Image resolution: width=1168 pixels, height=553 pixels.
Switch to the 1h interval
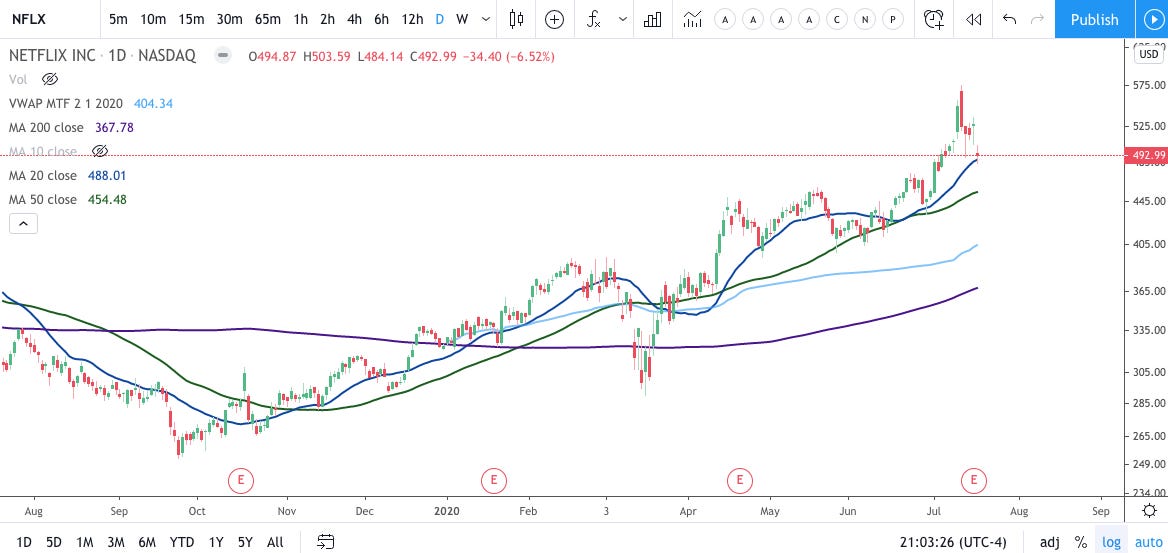click(x=300, y=19)
